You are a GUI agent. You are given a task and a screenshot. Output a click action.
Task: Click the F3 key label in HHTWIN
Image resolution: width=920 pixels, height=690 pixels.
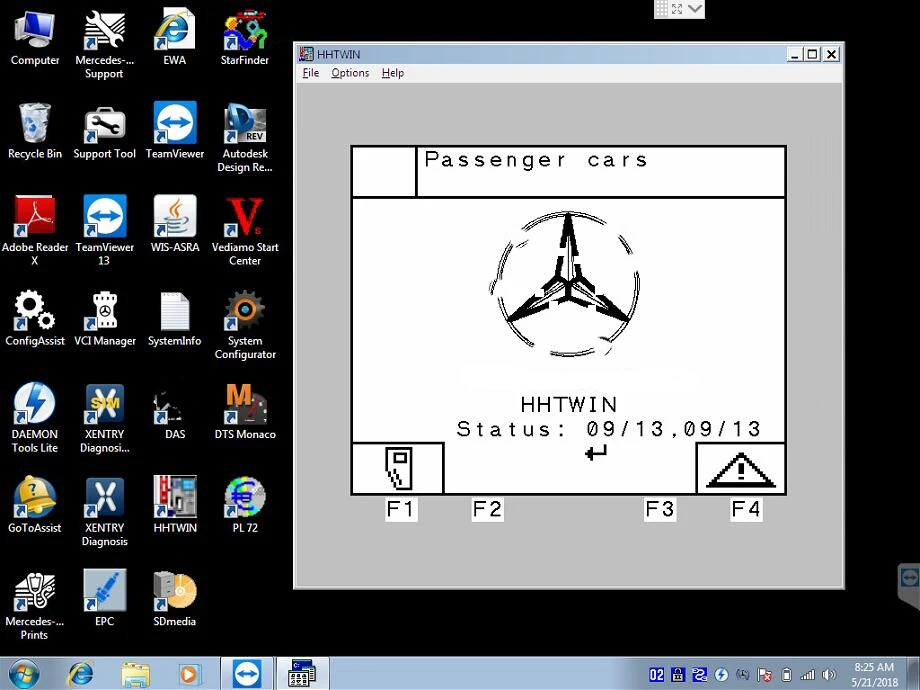coord(660,509)
